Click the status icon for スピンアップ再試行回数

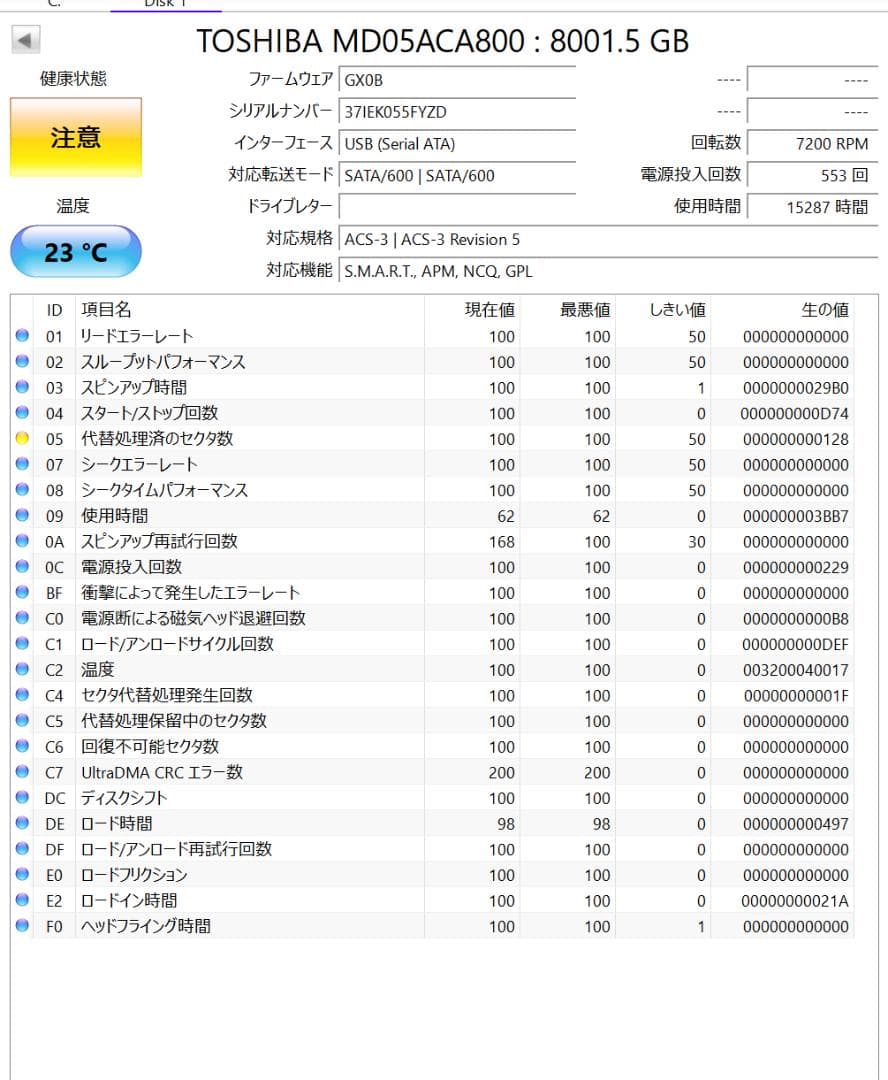[22, 541]
